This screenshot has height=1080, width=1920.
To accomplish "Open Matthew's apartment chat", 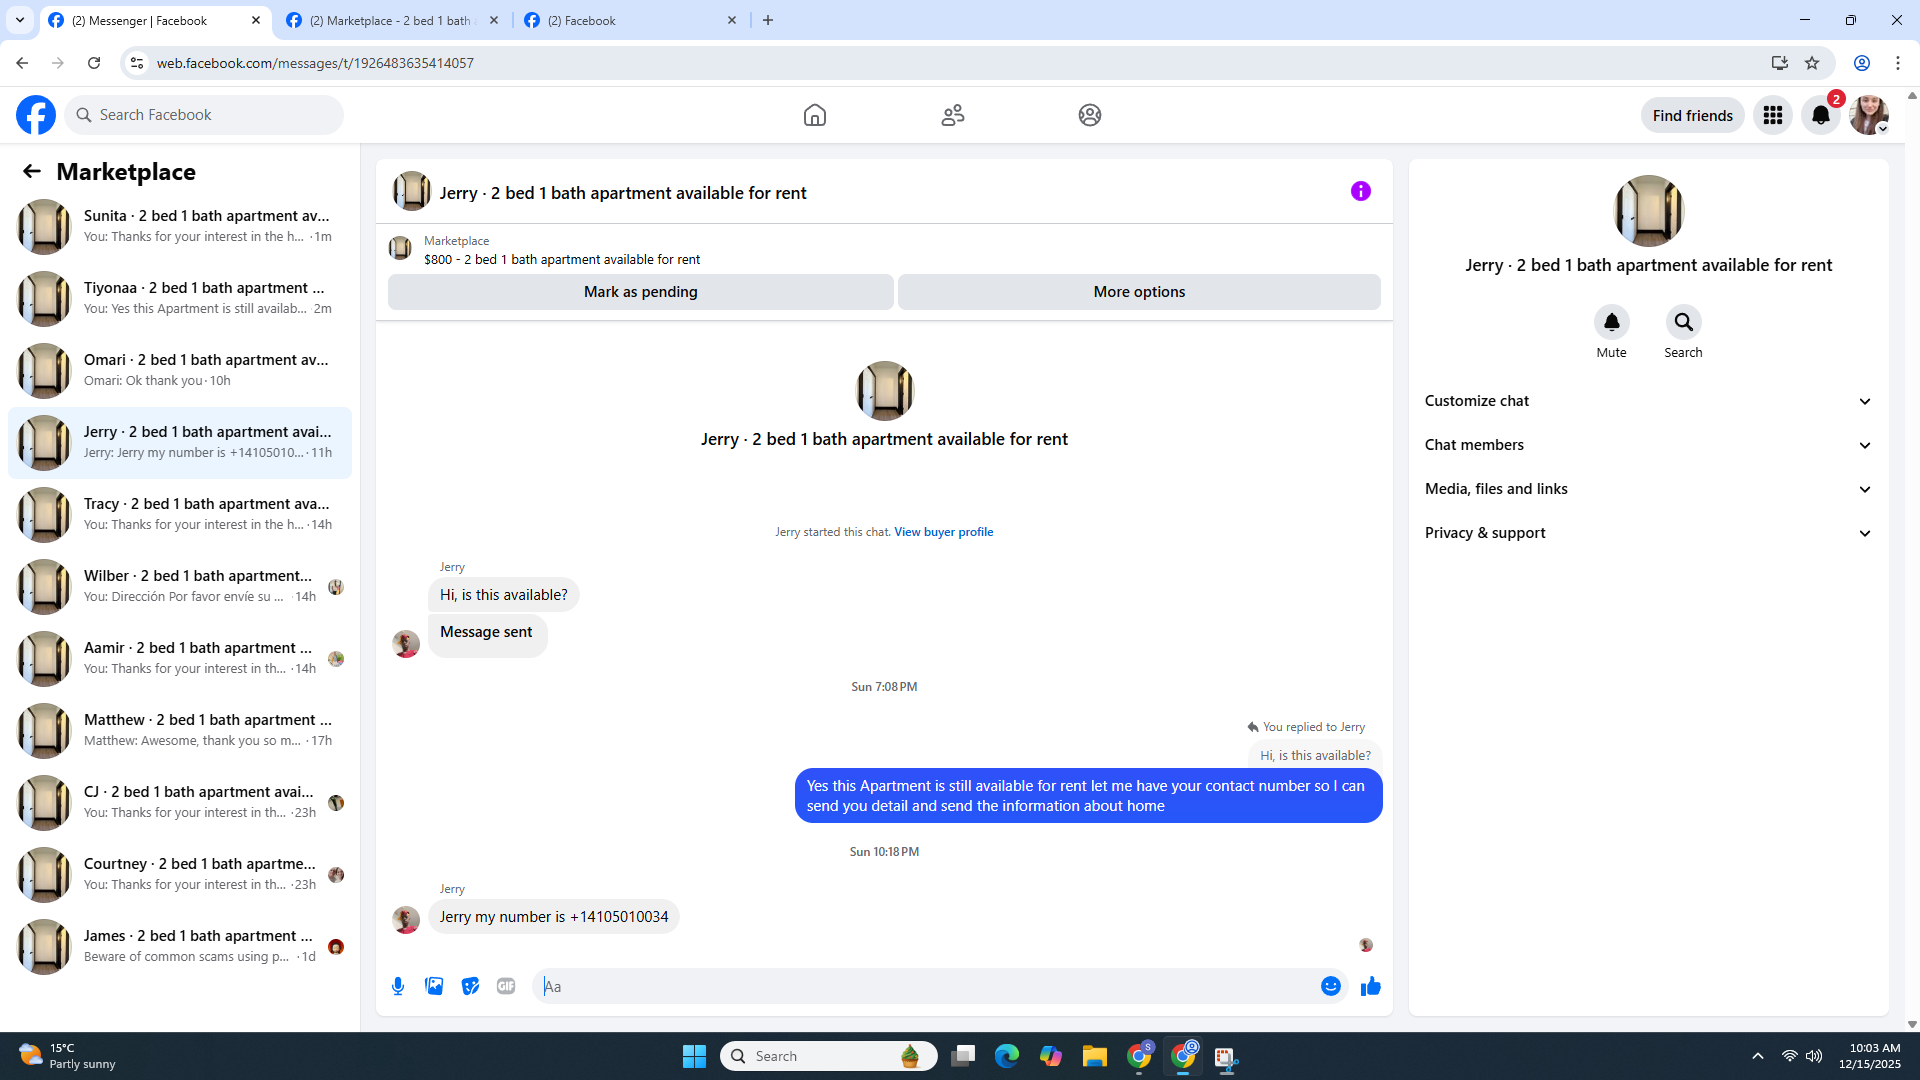I will click(180, 731).
